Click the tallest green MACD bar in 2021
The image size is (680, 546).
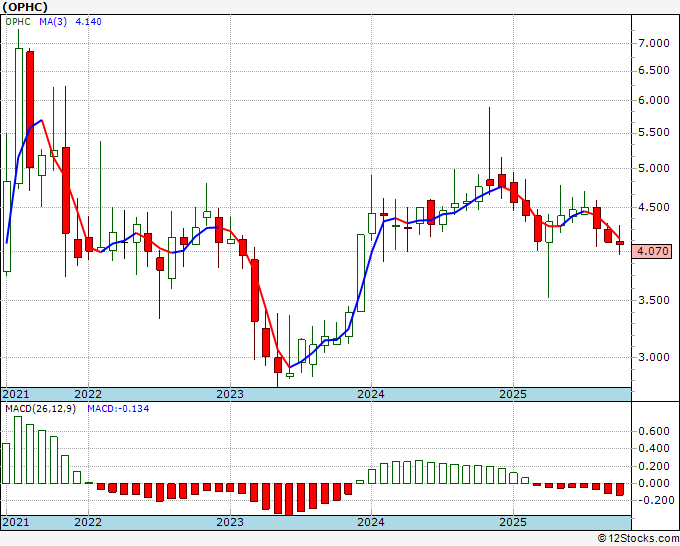point(18,450)
